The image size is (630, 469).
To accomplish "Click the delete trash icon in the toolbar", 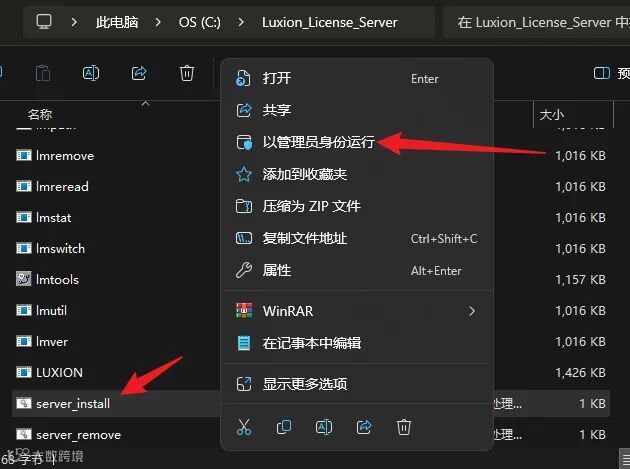I will (187, 73).
